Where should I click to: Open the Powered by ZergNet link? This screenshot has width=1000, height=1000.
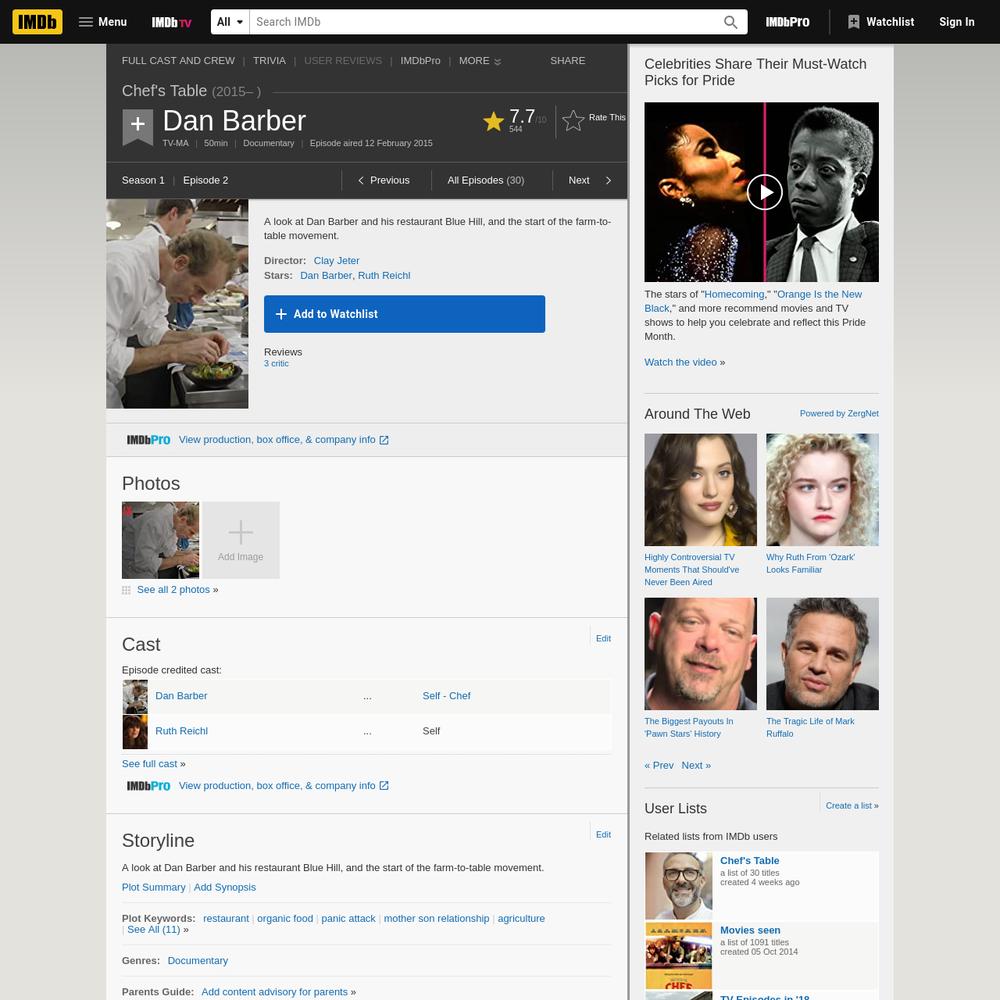tap(839, 413)
